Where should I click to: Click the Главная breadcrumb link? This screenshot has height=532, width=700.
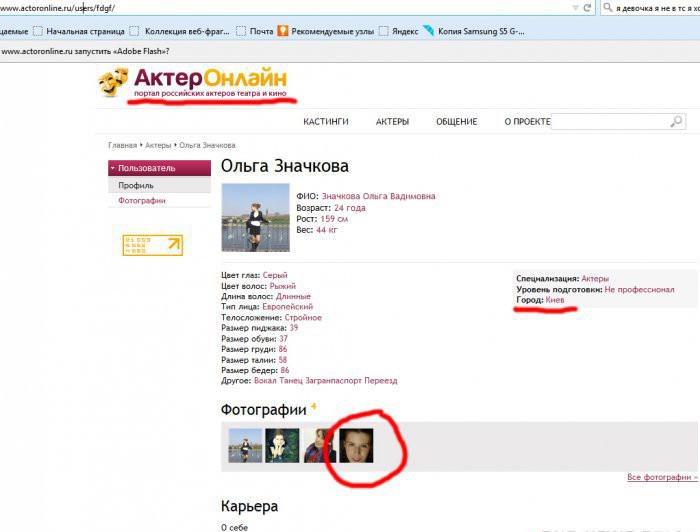coord(122,145)
